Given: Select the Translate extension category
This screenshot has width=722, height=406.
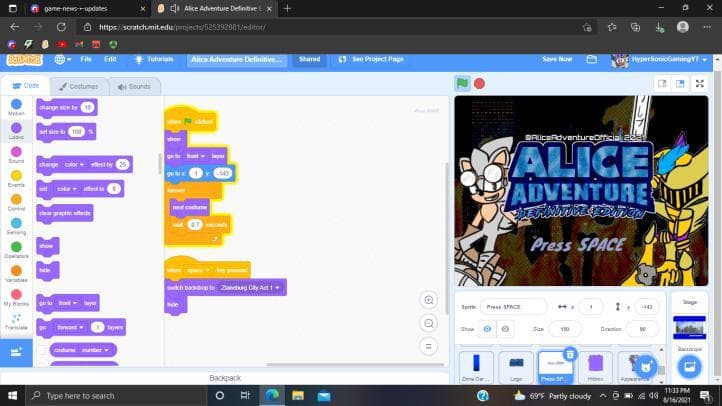Looking at the screenshot, I should (x=16, y=322).
